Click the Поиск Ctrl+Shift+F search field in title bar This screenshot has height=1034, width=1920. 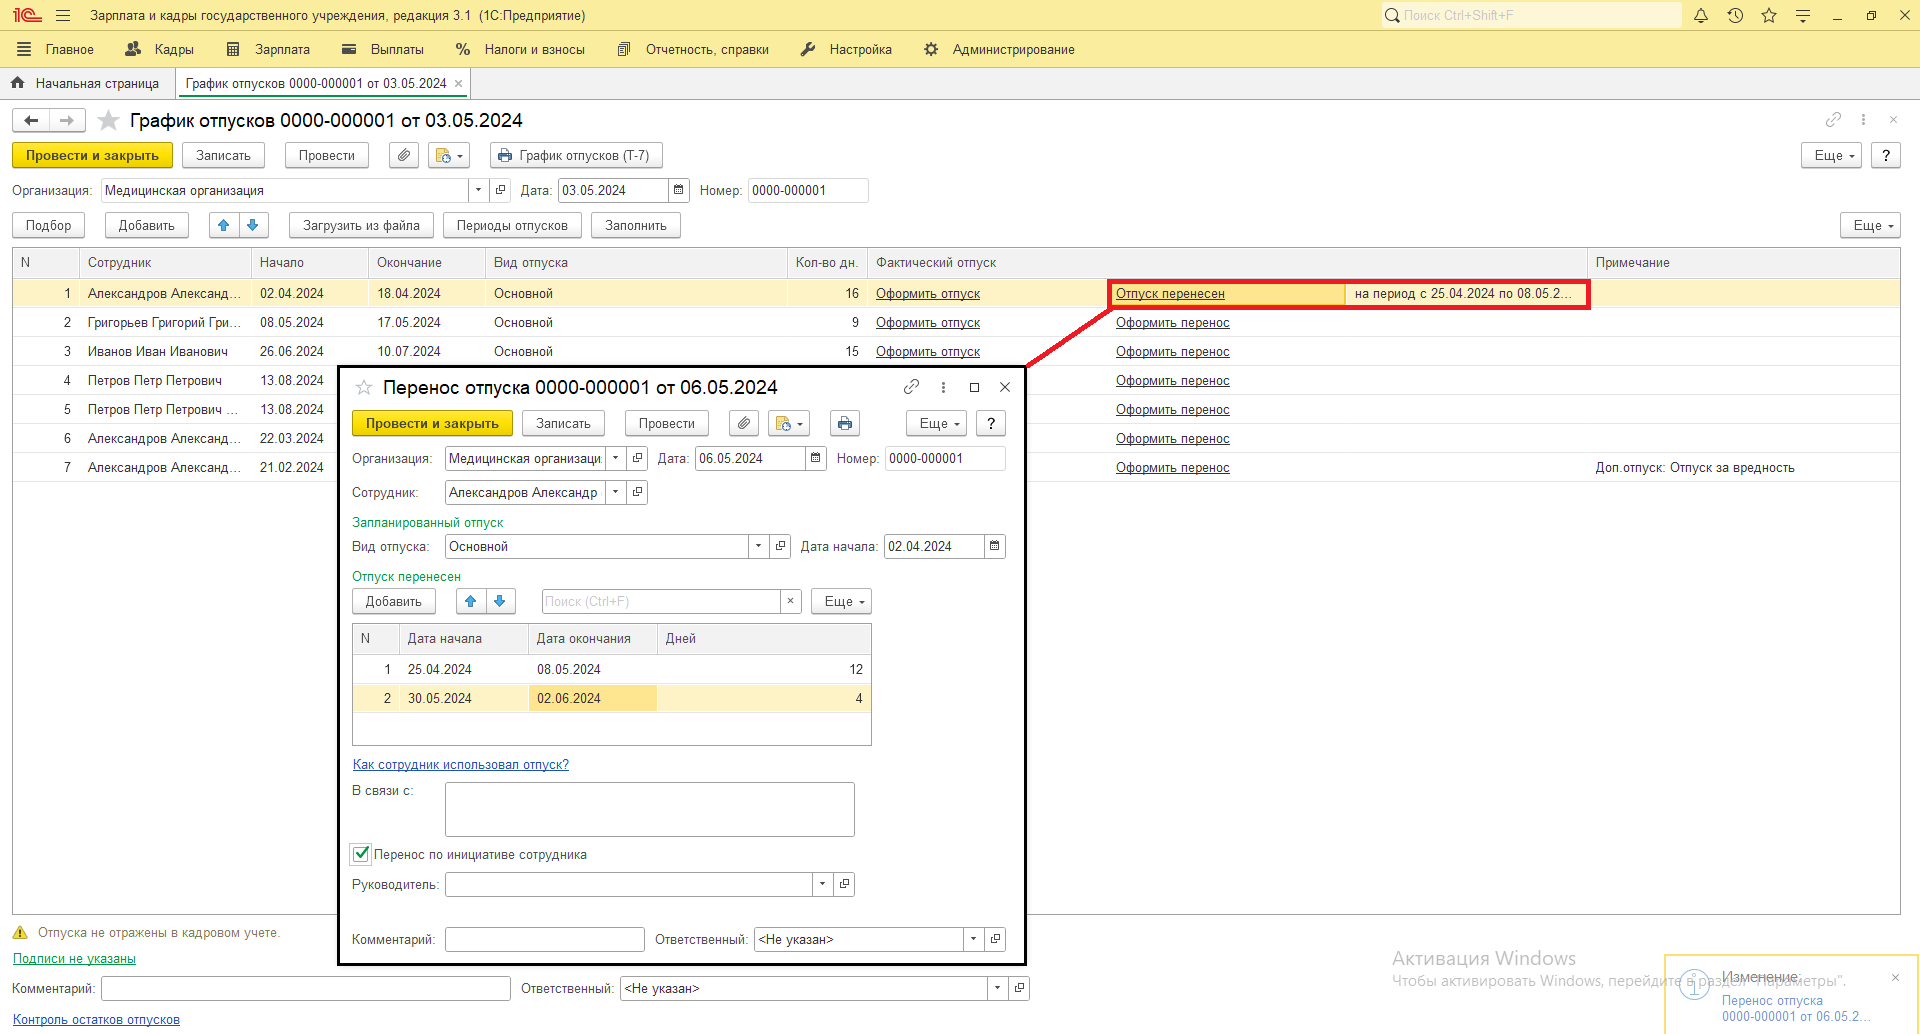coord(1531,16)
